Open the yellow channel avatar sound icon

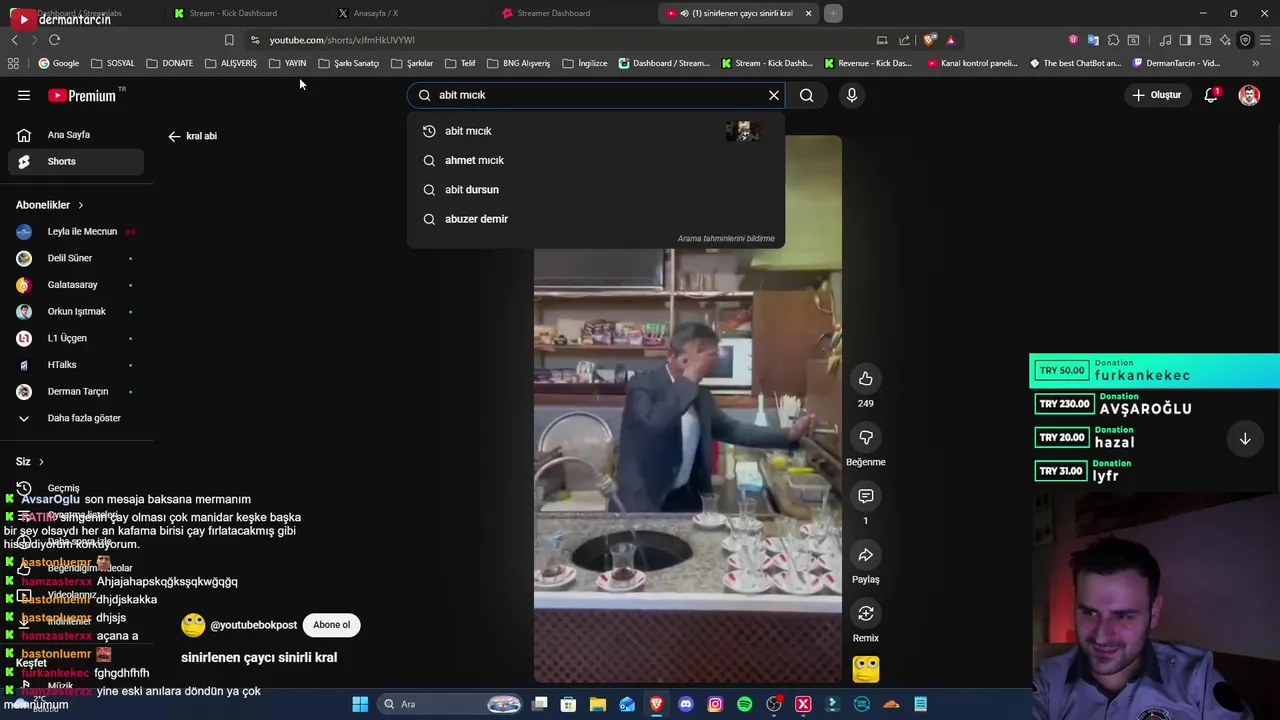coord(866,669)
